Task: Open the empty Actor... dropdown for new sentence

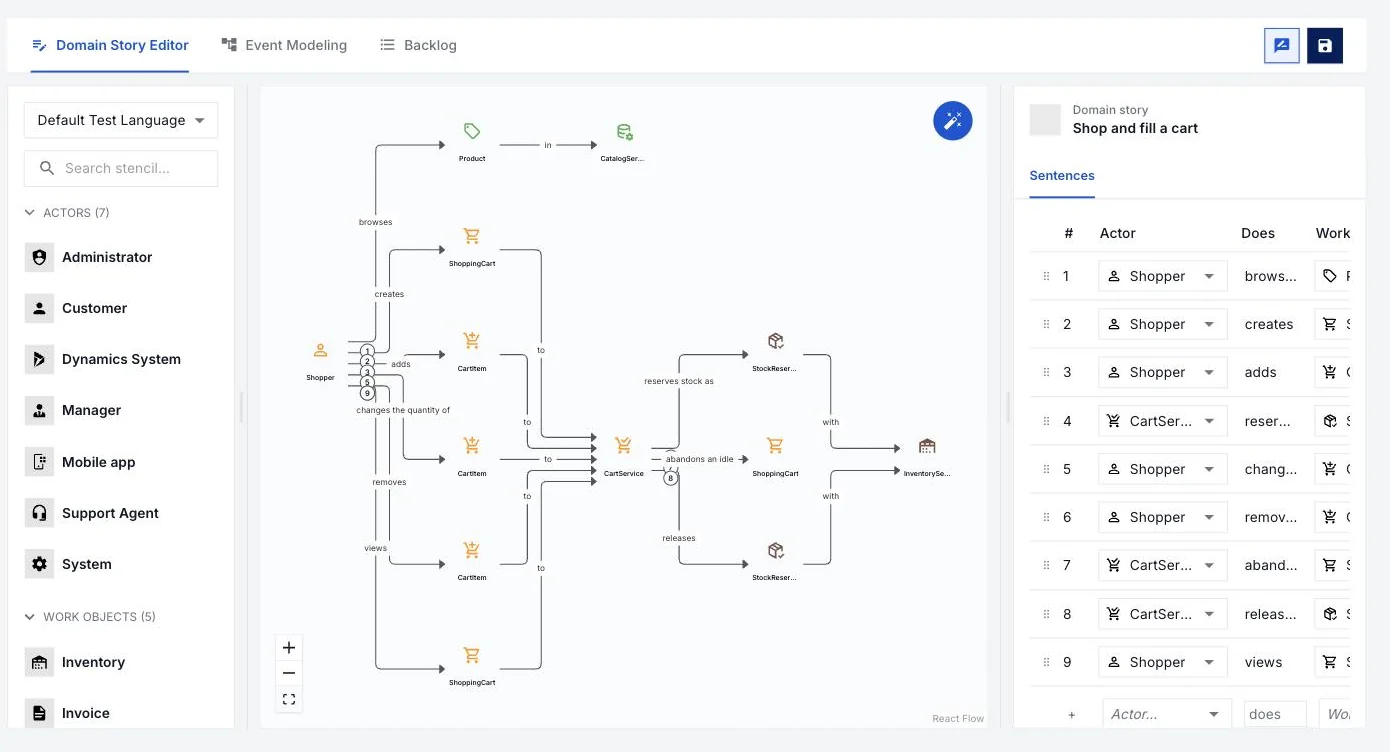Action: tap(1166, 714)
